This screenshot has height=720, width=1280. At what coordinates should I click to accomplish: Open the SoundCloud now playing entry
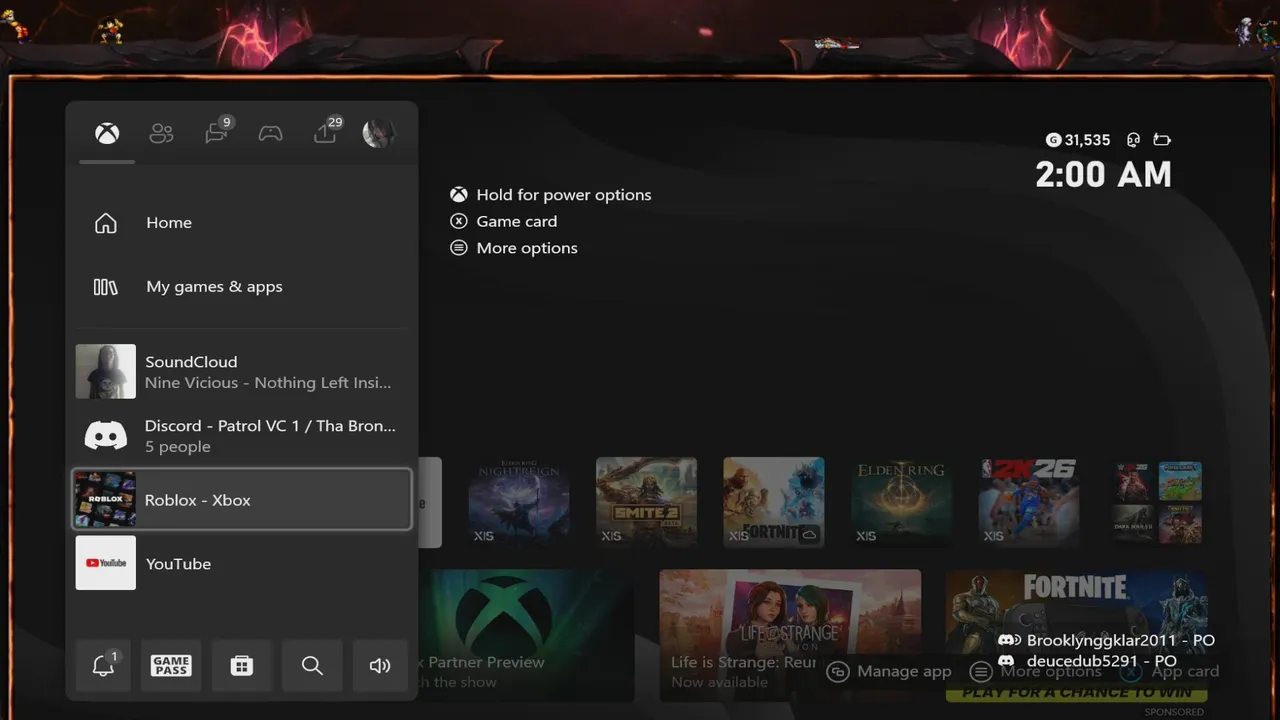pyautogui.click(x=240, y=372)
